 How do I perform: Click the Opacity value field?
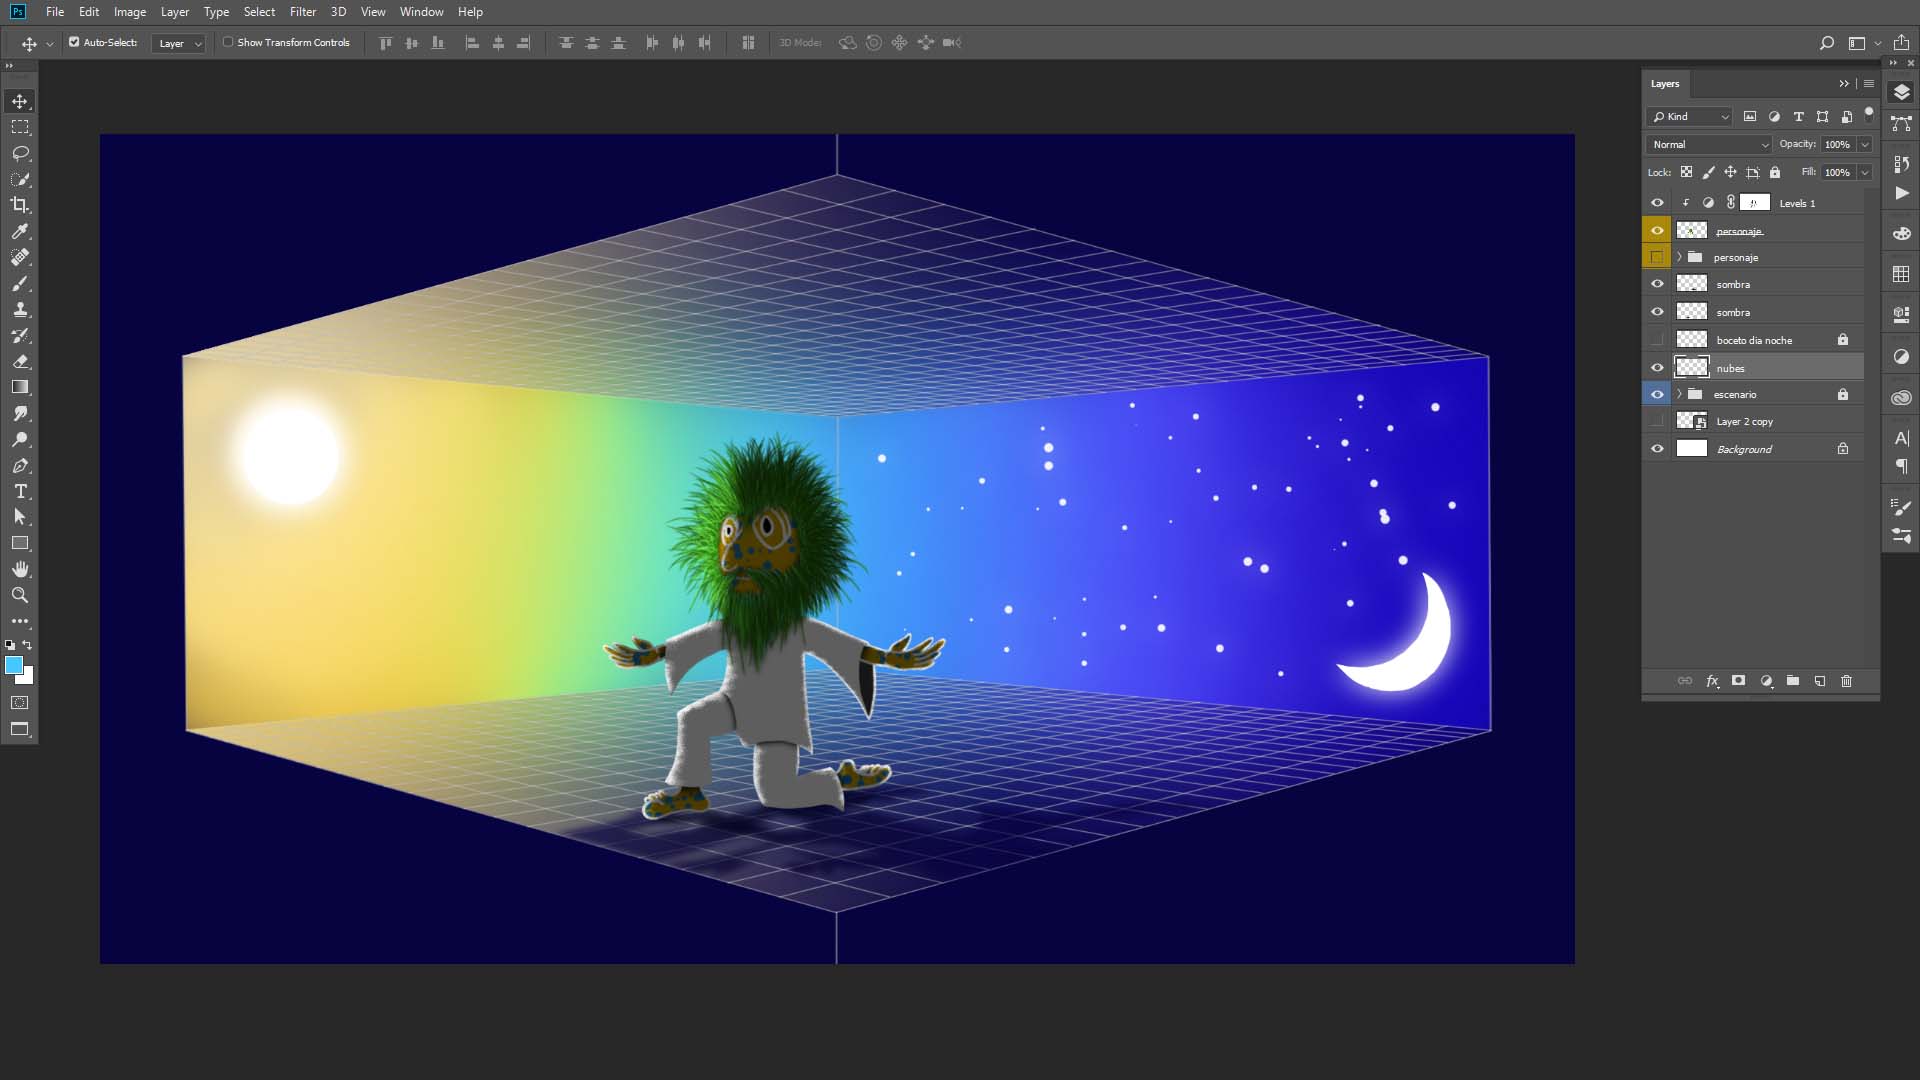pos(1837,144)
